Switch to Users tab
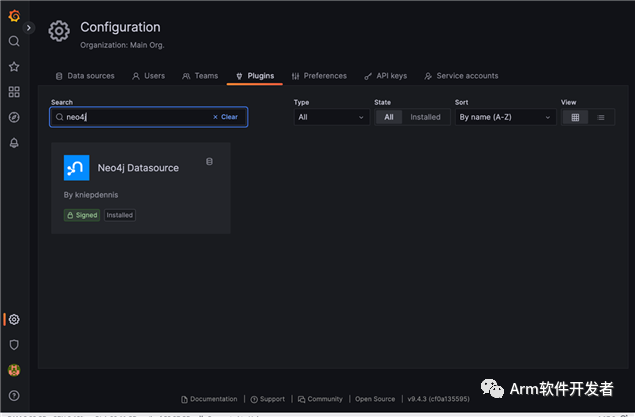This screenshot has height=417, width=635. 149,76
